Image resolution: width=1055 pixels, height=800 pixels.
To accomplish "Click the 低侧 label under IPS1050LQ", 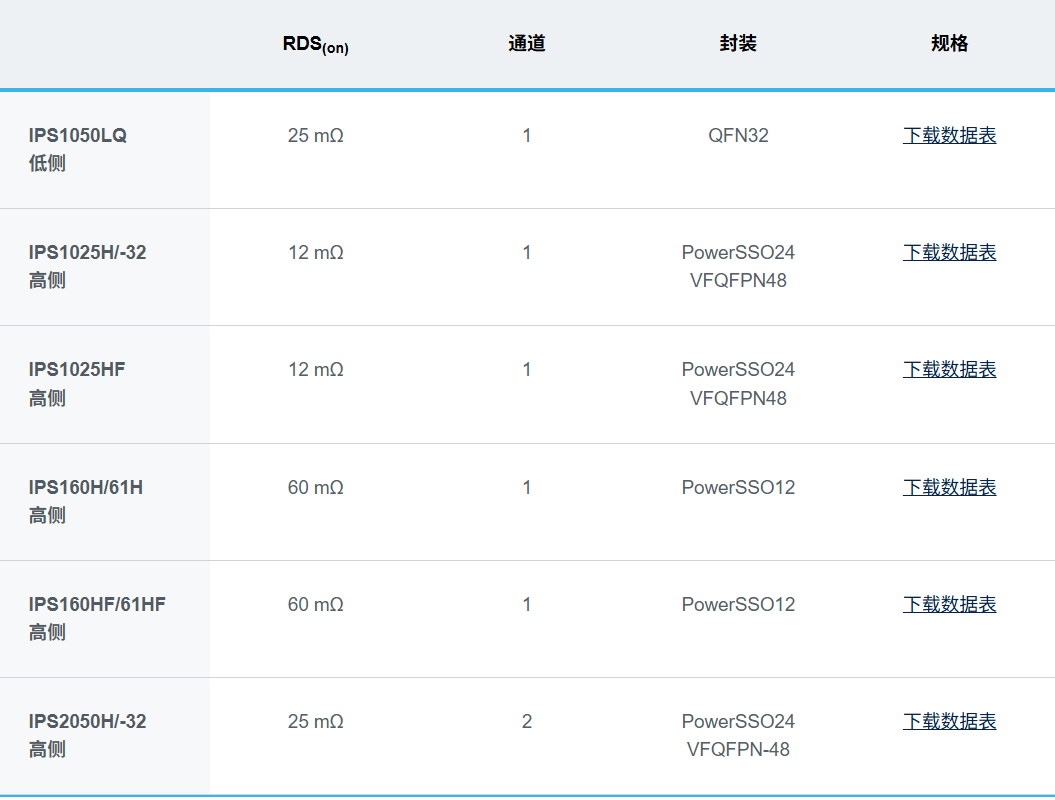I will [x=47, y=163].
